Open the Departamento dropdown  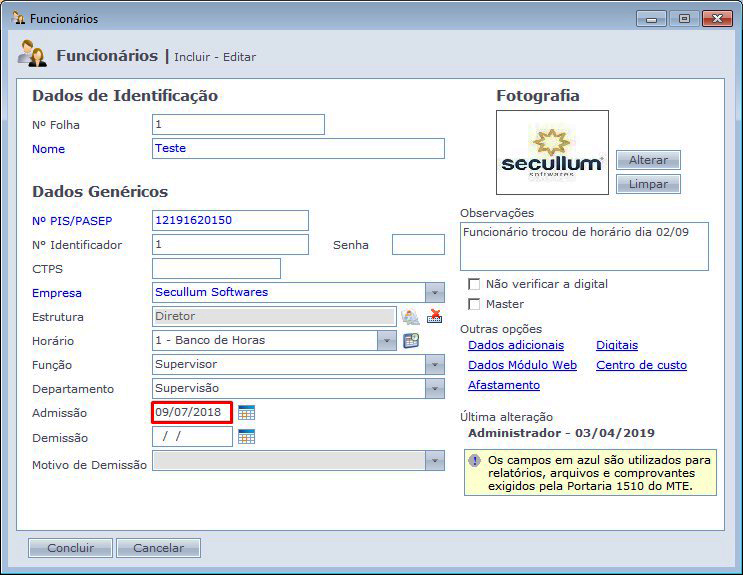[434, 389]
